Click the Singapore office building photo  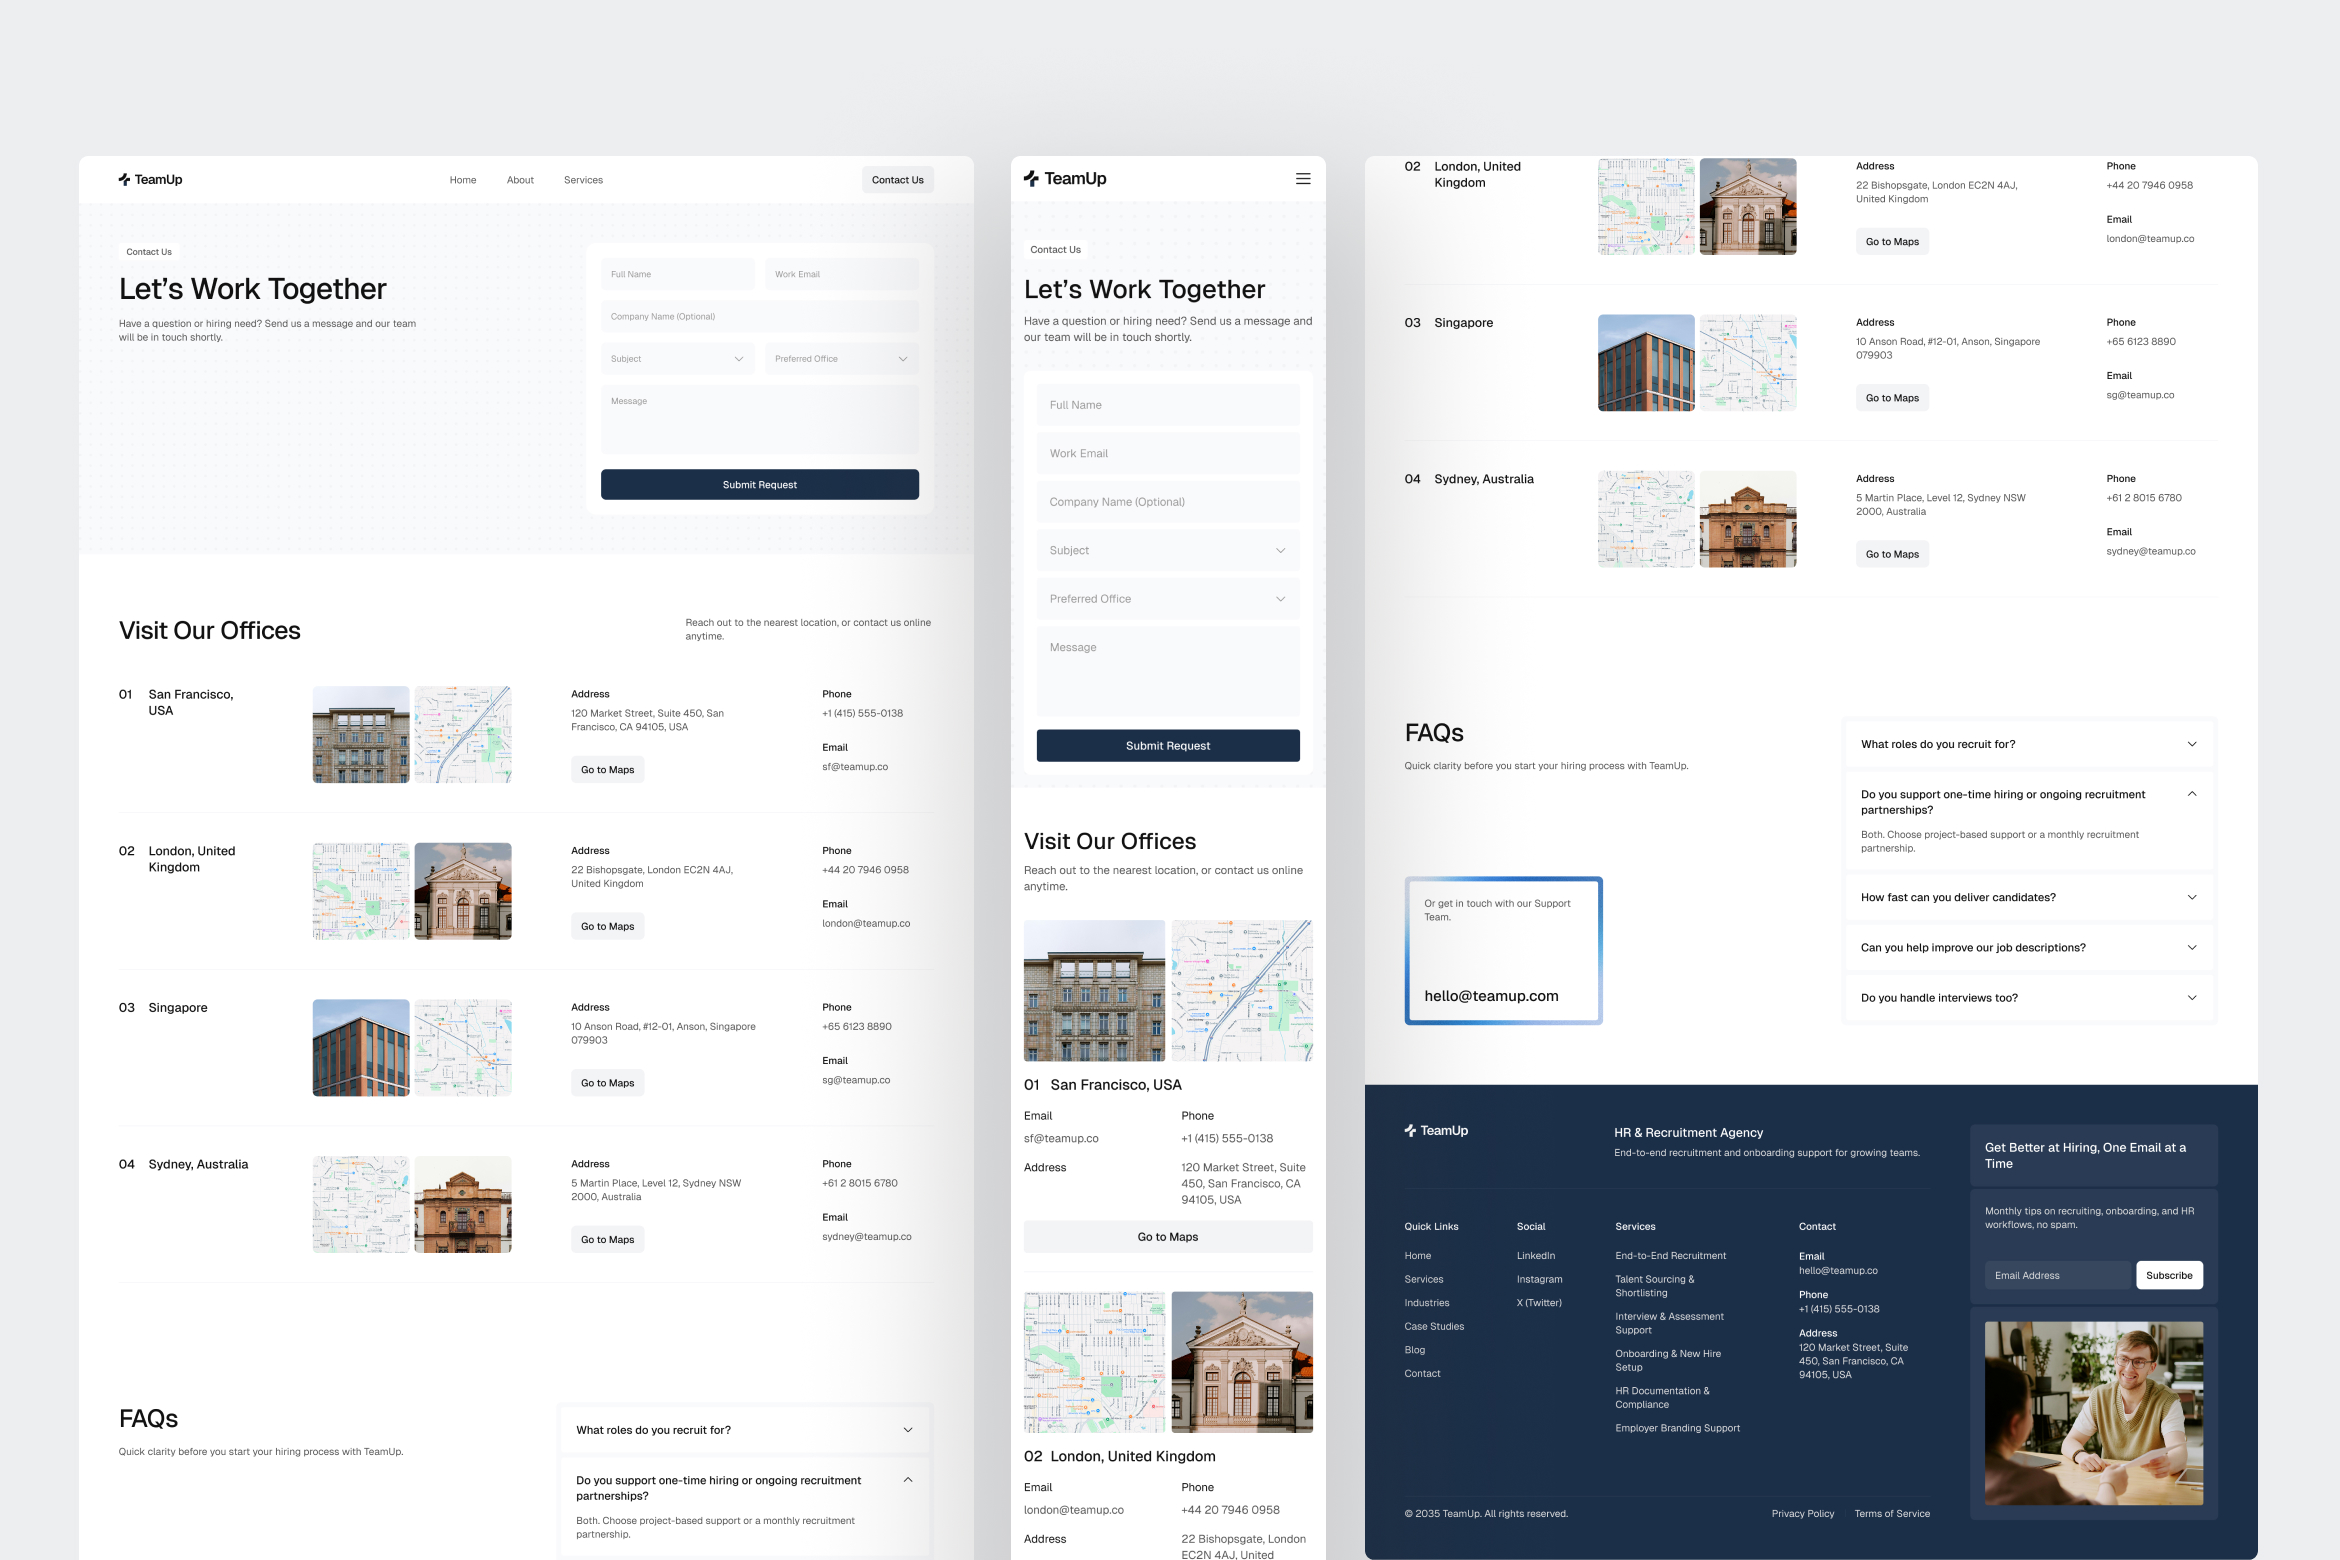click(x=360, y=1047)
